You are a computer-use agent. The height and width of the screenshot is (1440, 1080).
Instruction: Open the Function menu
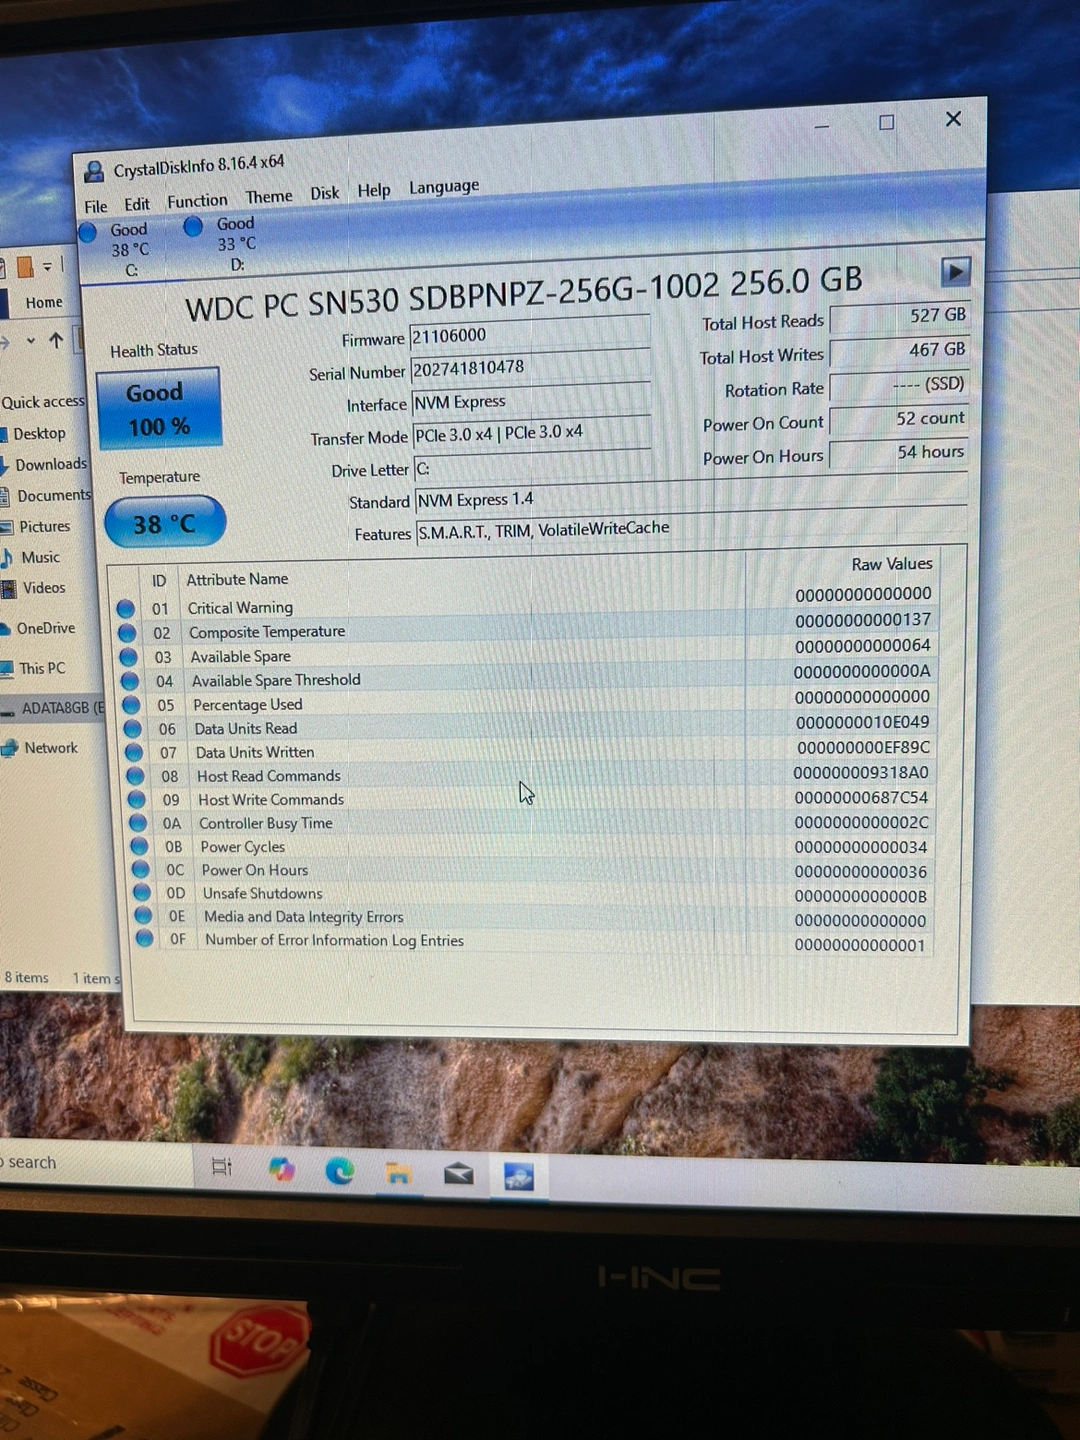click(x=197, y=201)
